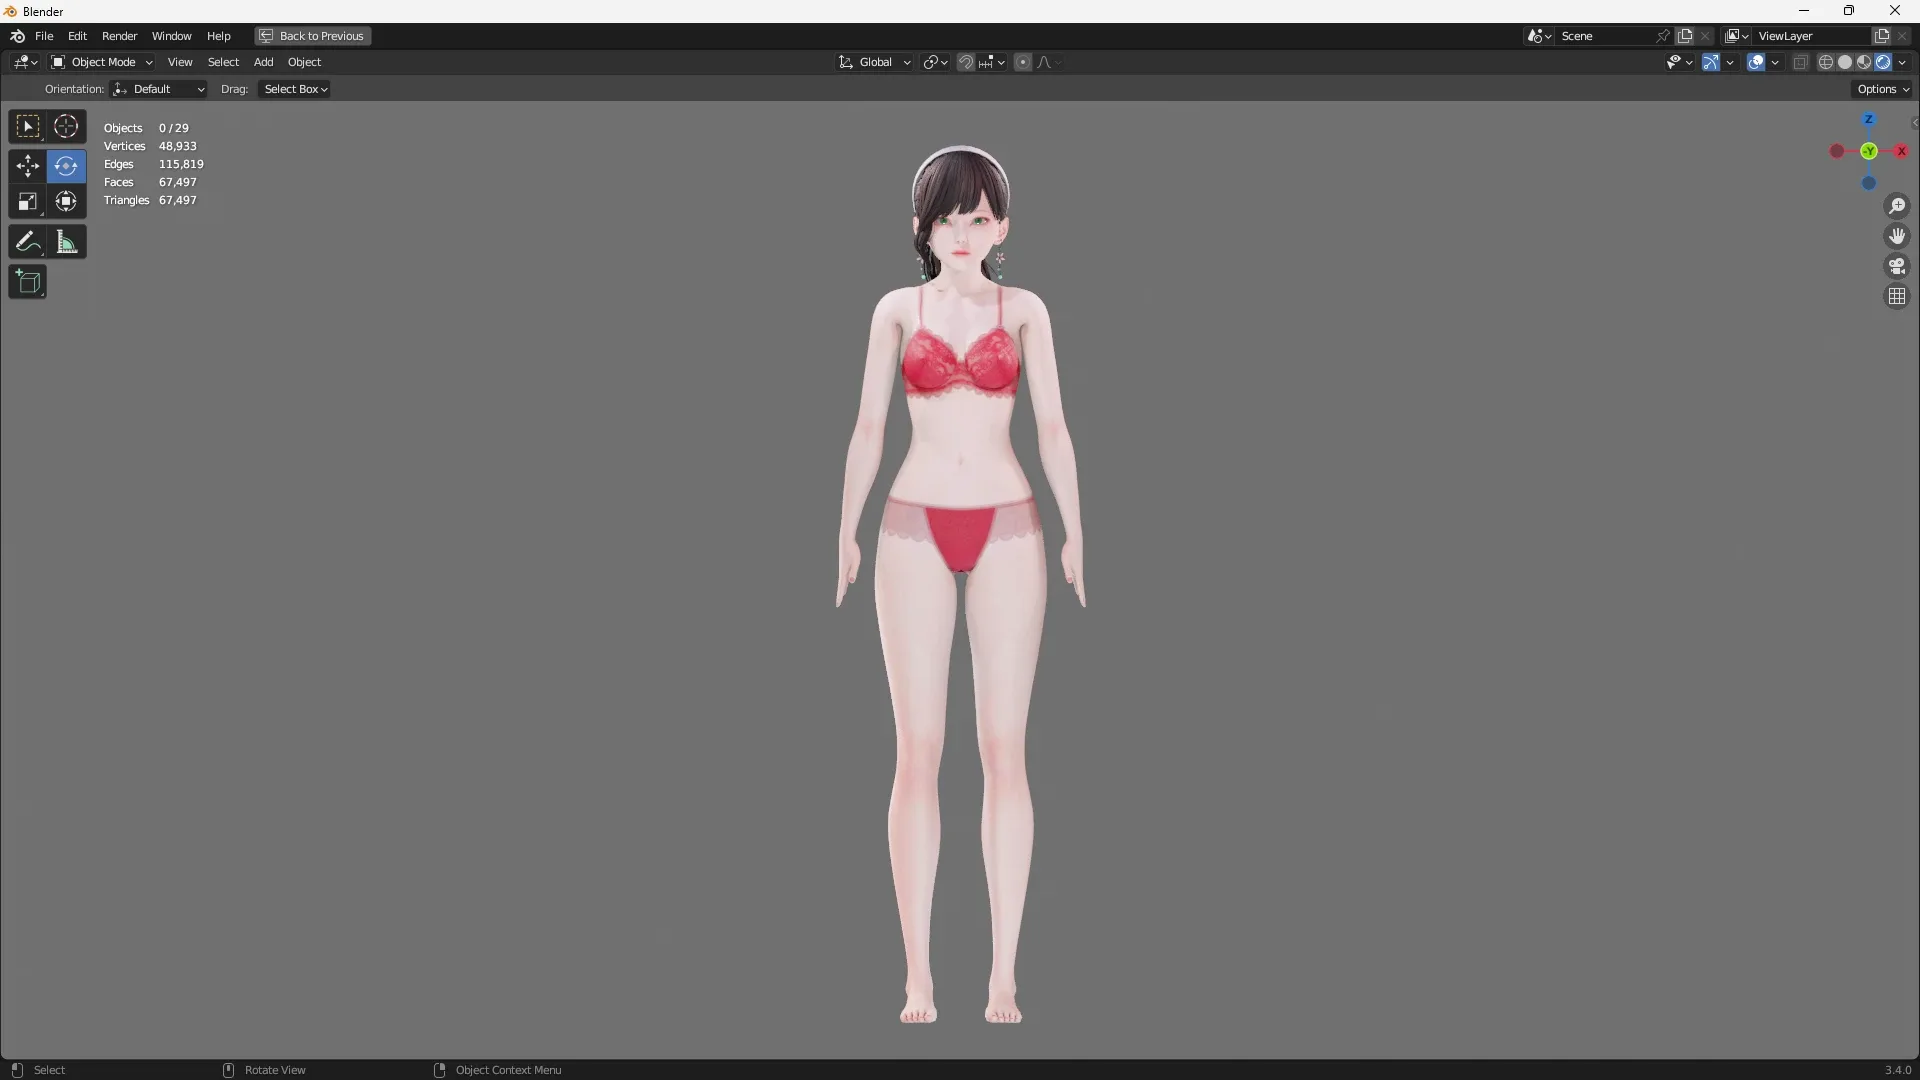1920x1080 pixels.
Task: Toggle X-Ray mode
Action: 1800,62
